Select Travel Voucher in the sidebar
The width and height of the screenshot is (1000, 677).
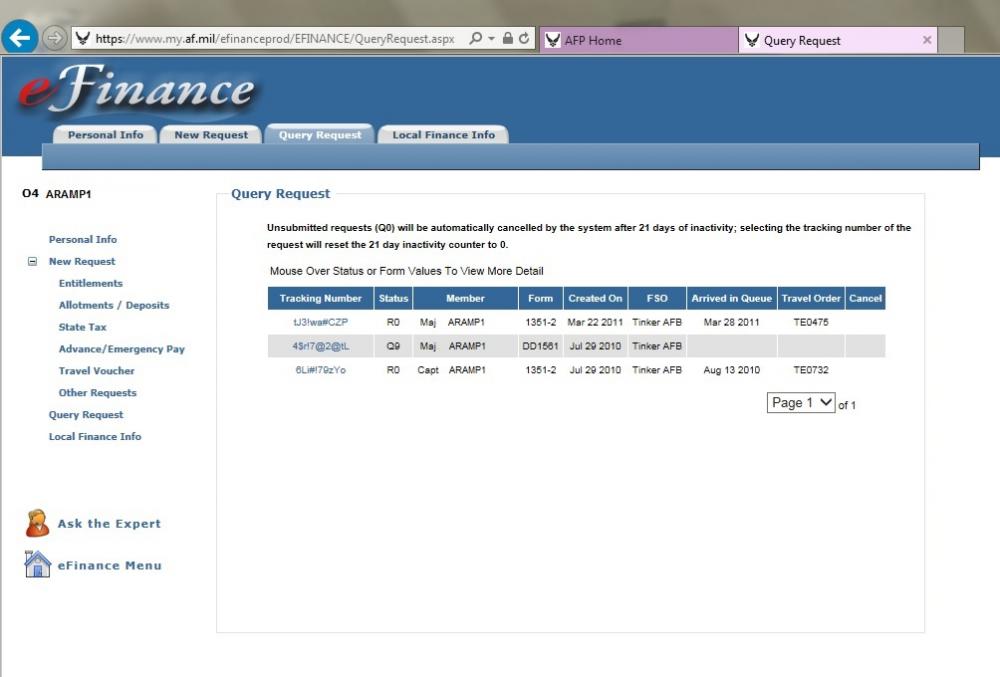click(96, 371)
